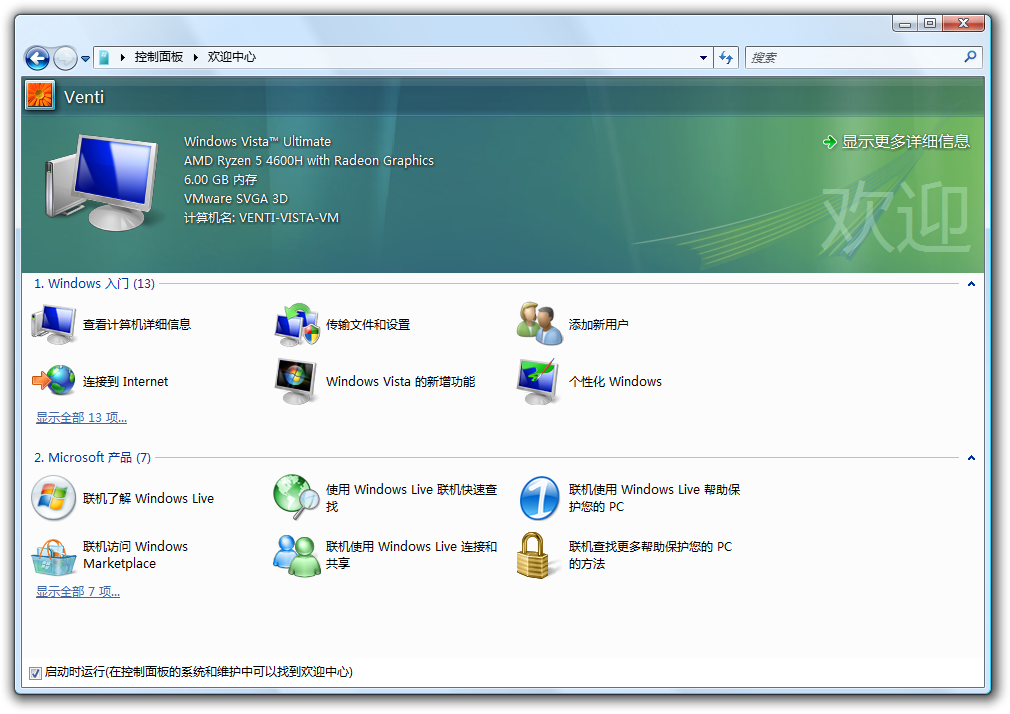1010x714 pixels.
Task: Click the Windows Live 连接和共享 icon
Action: pos(296,555)
